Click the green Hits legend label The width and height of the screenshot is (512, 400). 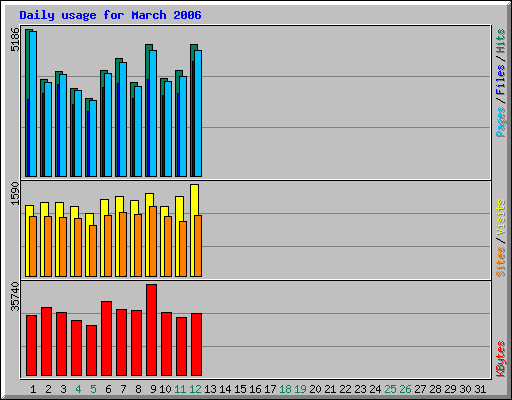[x=501, y=41]
